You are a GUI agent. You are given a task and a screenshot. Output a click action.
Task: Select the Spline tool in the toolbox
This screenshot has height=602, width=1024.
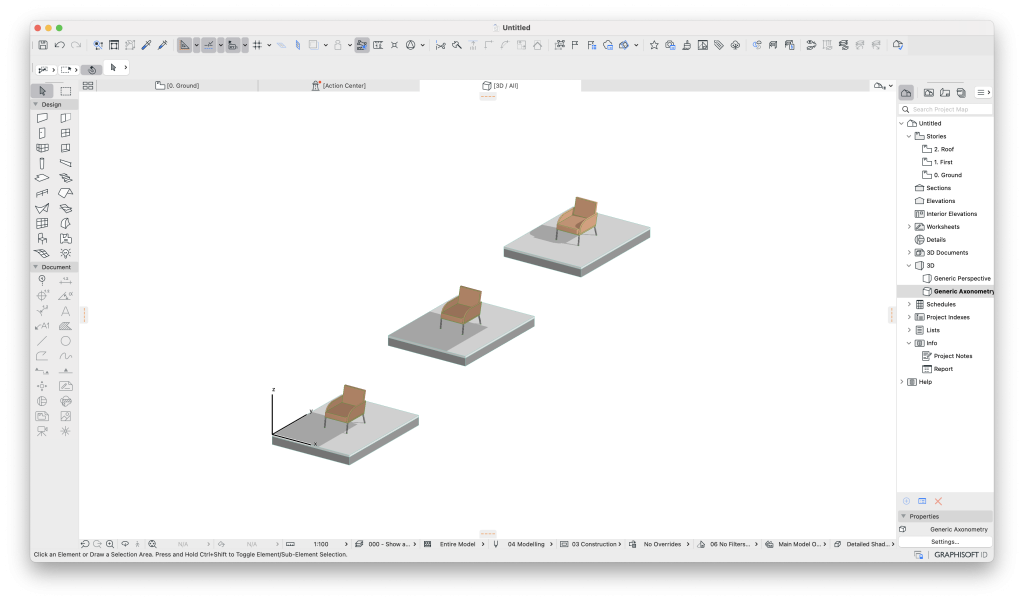[65, 356]
